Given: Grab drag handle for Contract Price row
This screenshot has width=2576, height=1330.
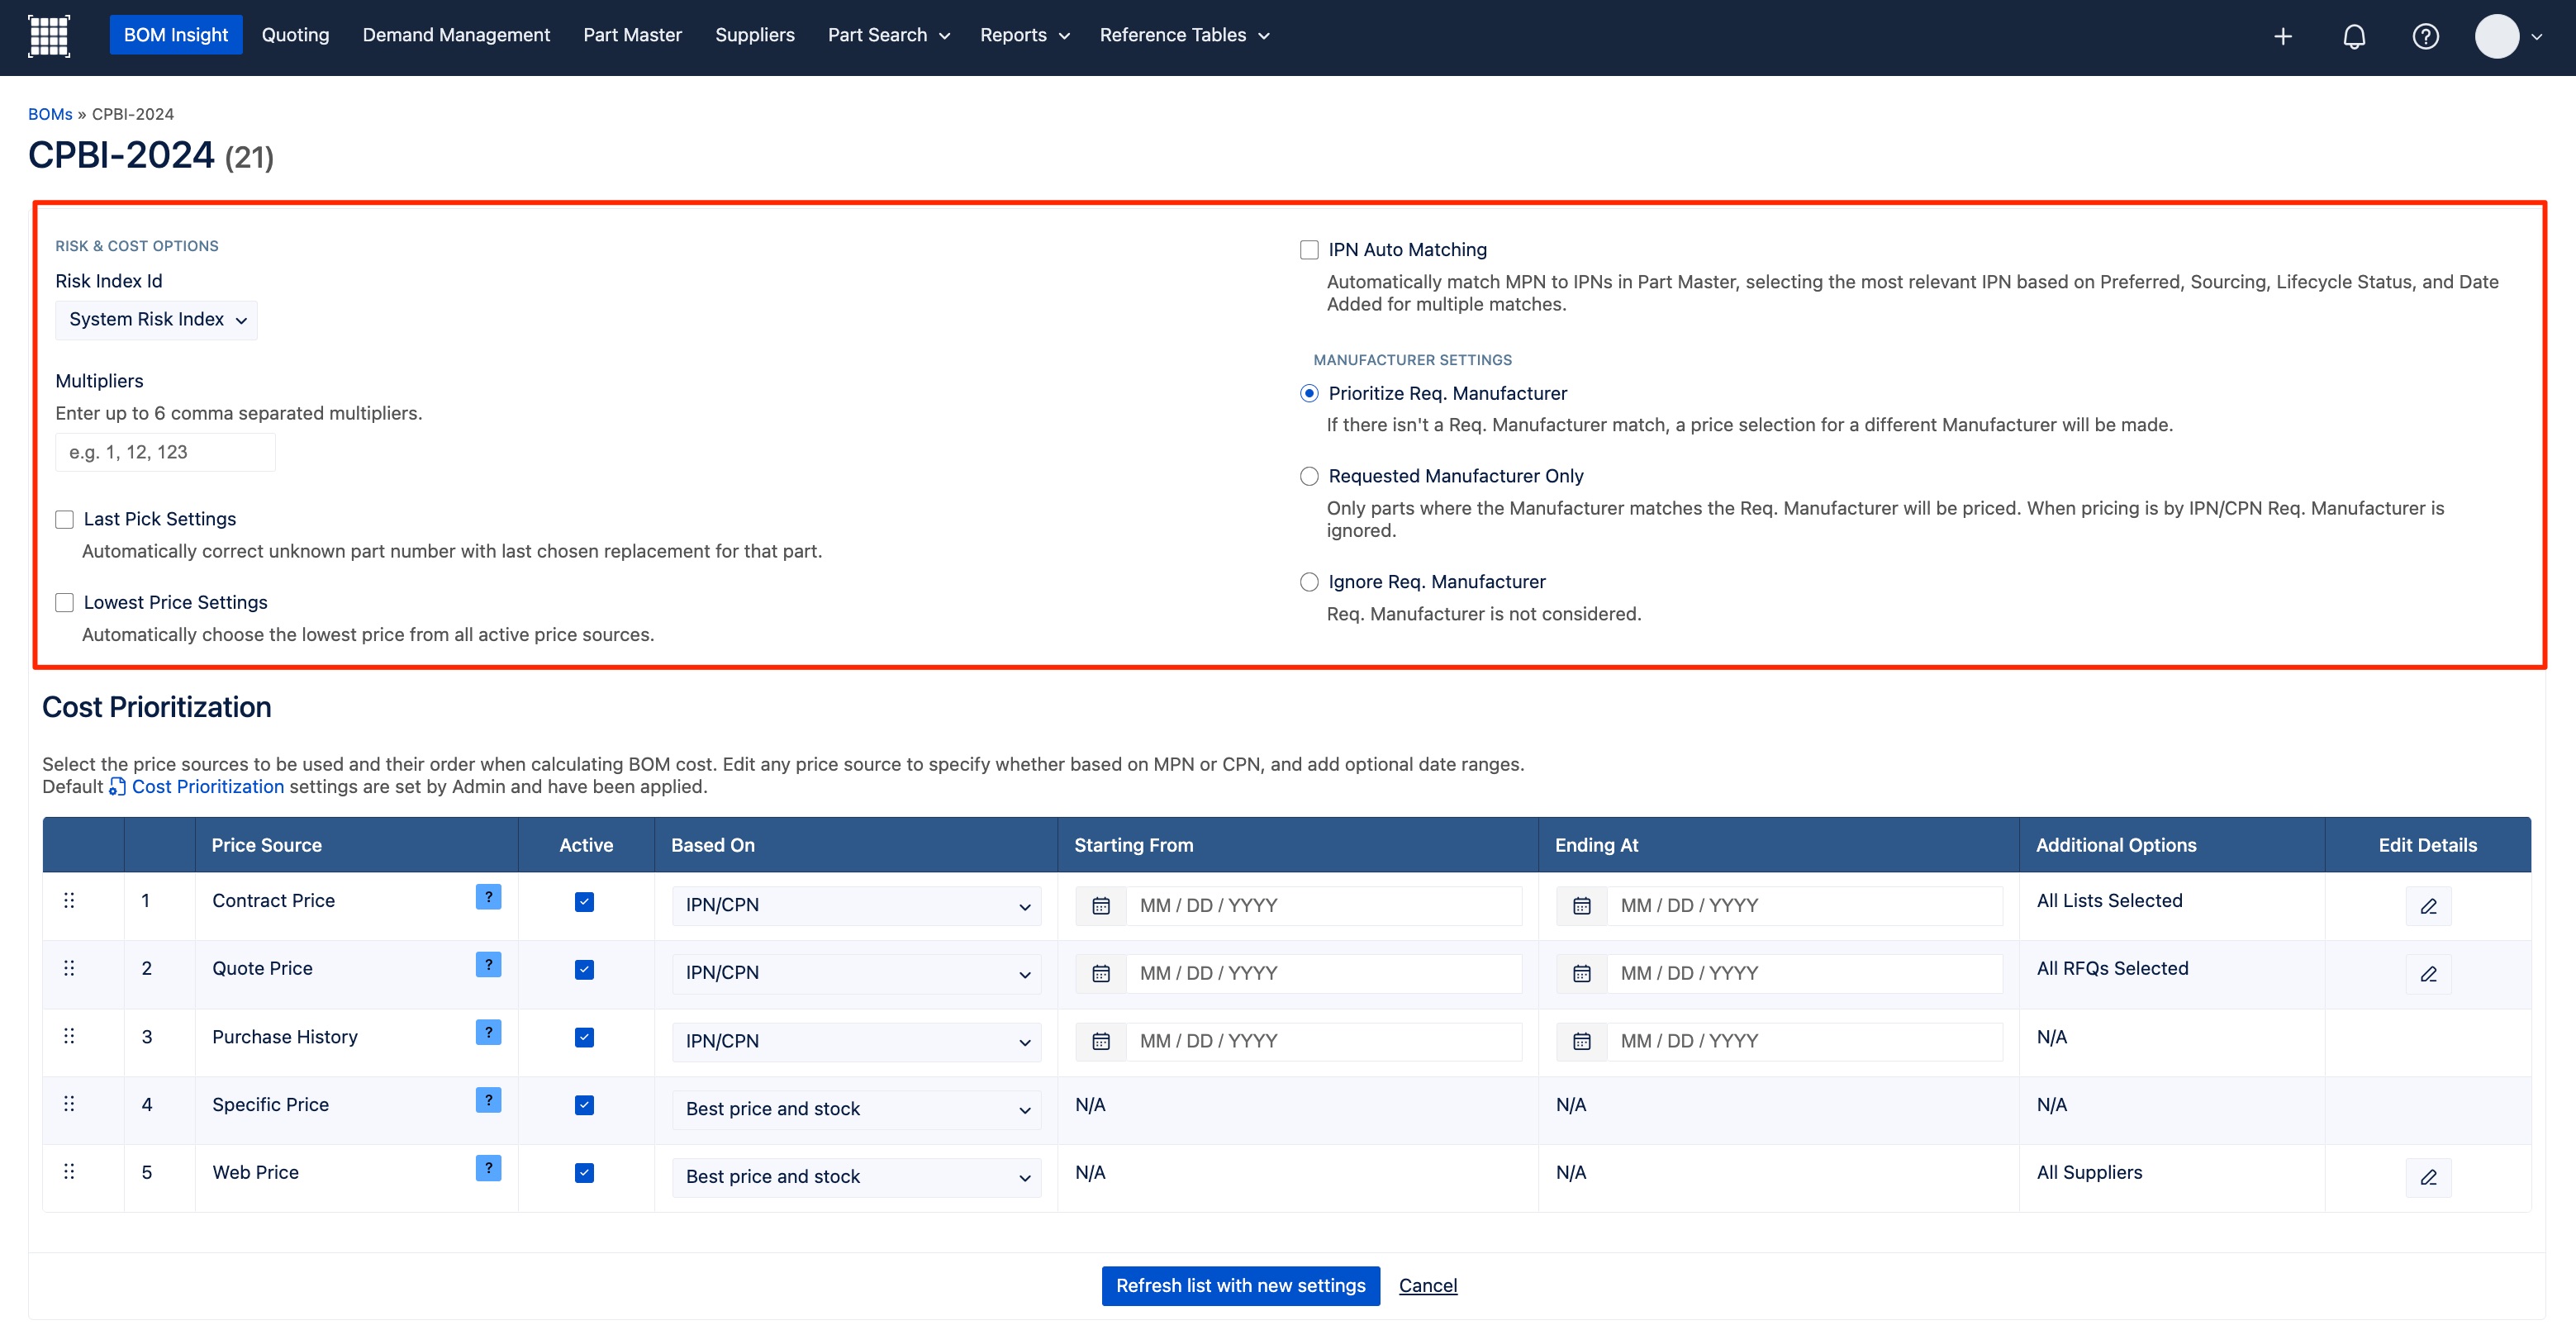Looking at the screenshot, I should click(x=69, y=901).
